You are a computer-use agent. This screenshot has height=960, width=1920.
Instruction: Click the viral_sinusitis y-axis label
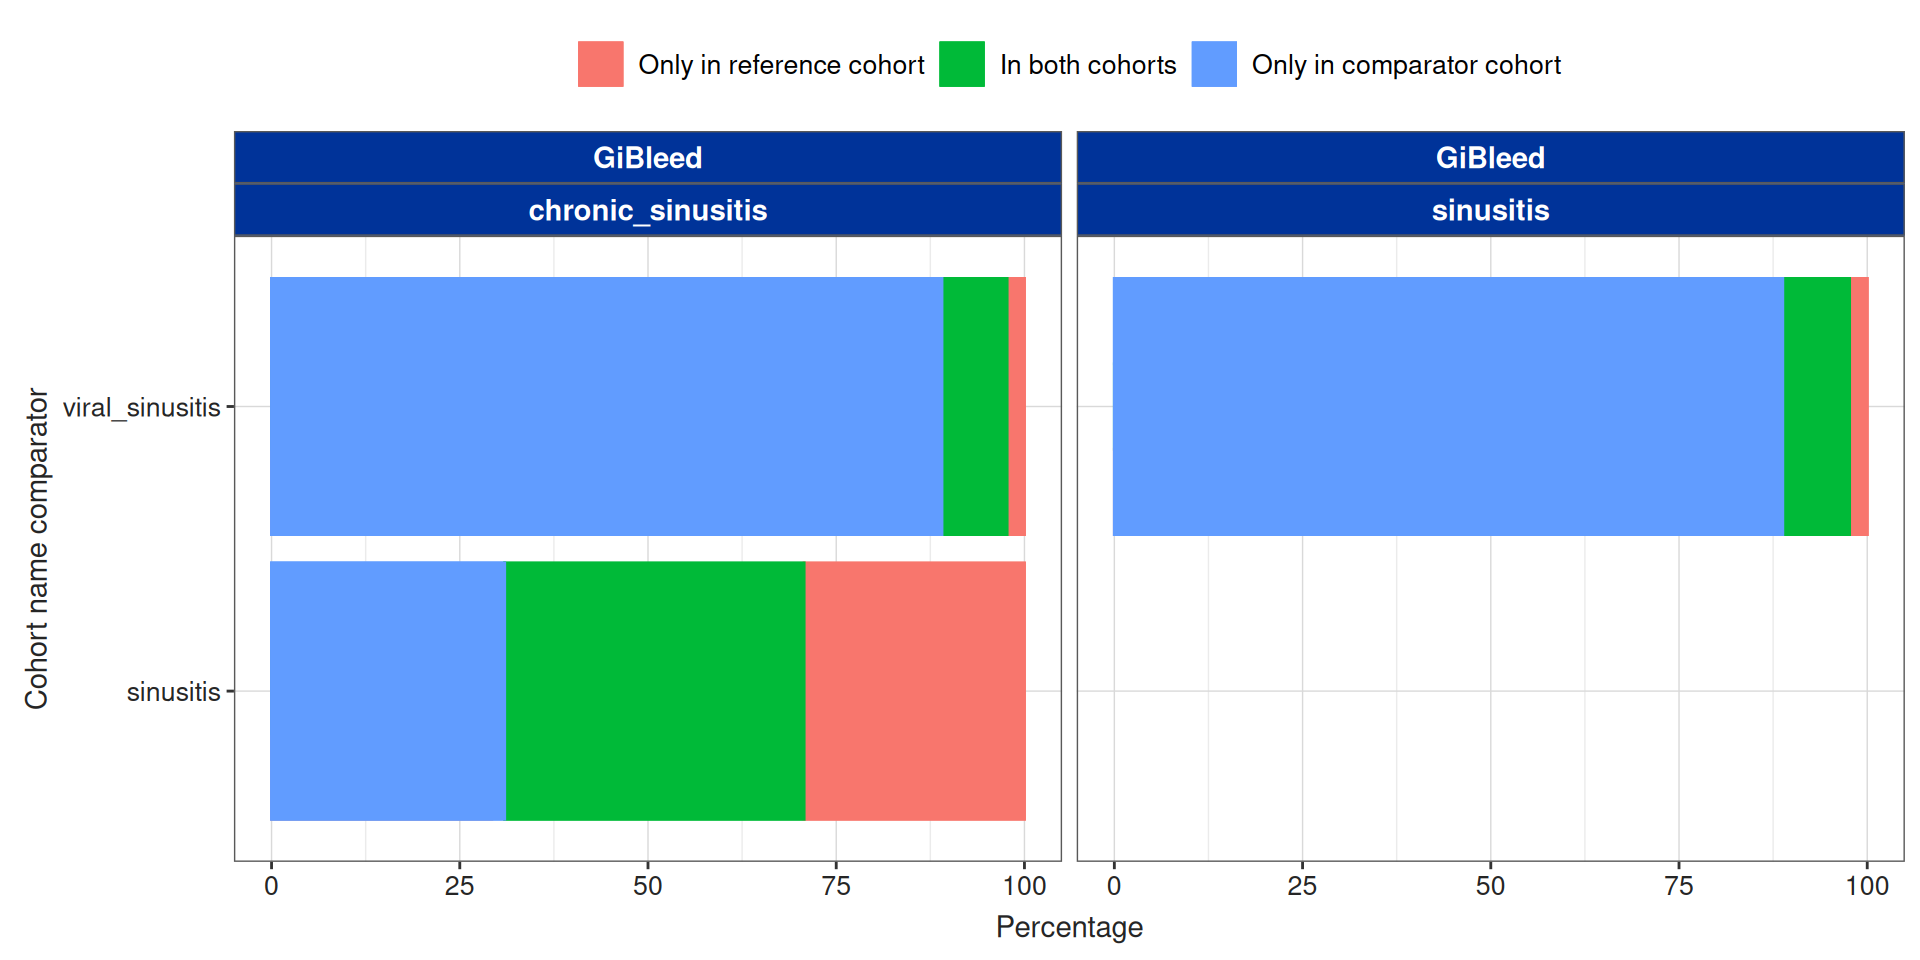coord(141,407)
